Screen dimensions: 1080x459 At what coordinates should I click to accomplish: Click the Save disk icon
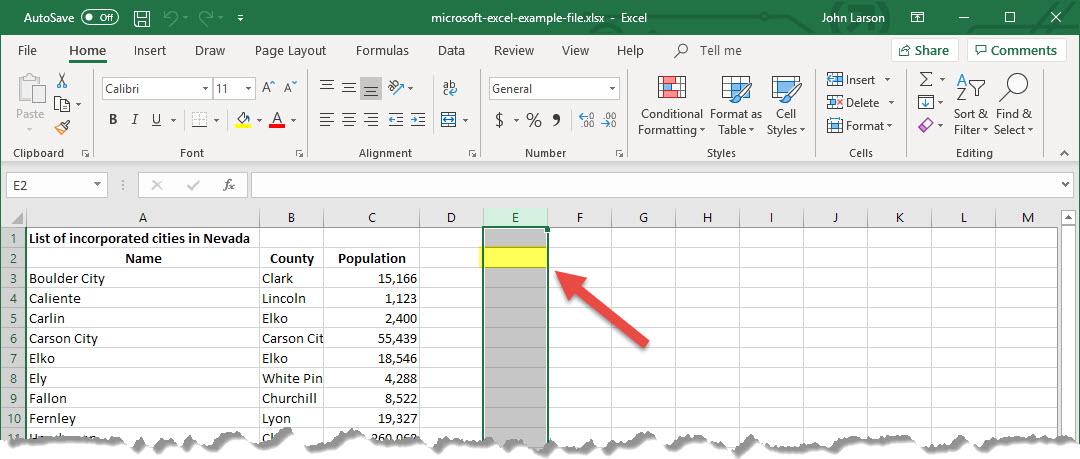142,18
